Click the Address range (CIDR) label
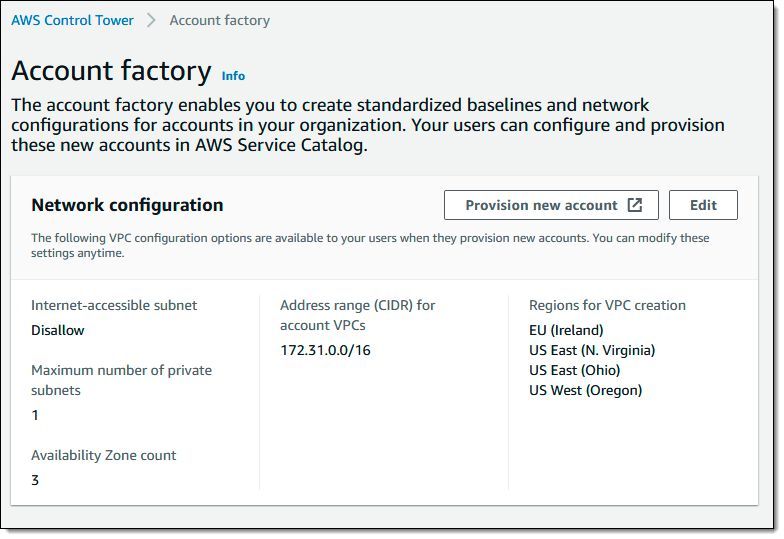This screenshot has width=784, height=539. pos(357,314)
